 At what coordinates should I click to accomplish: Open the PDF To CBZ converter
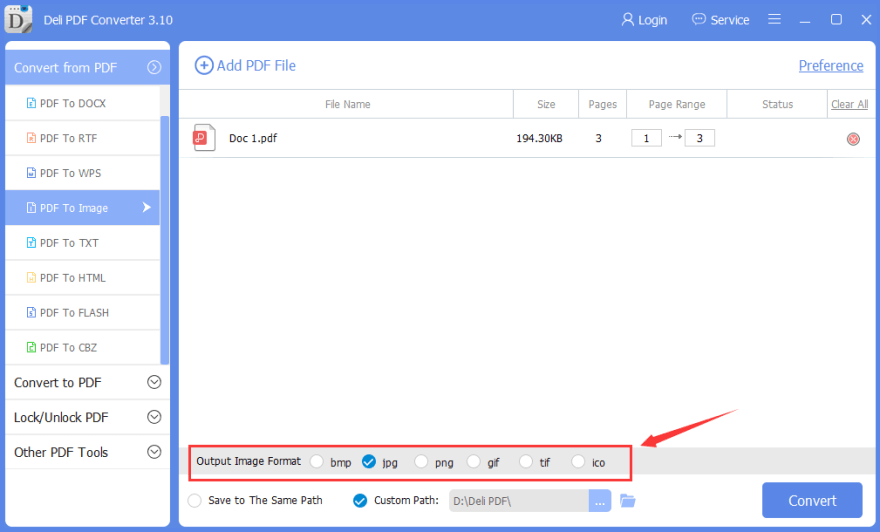[x=82, y=347]
